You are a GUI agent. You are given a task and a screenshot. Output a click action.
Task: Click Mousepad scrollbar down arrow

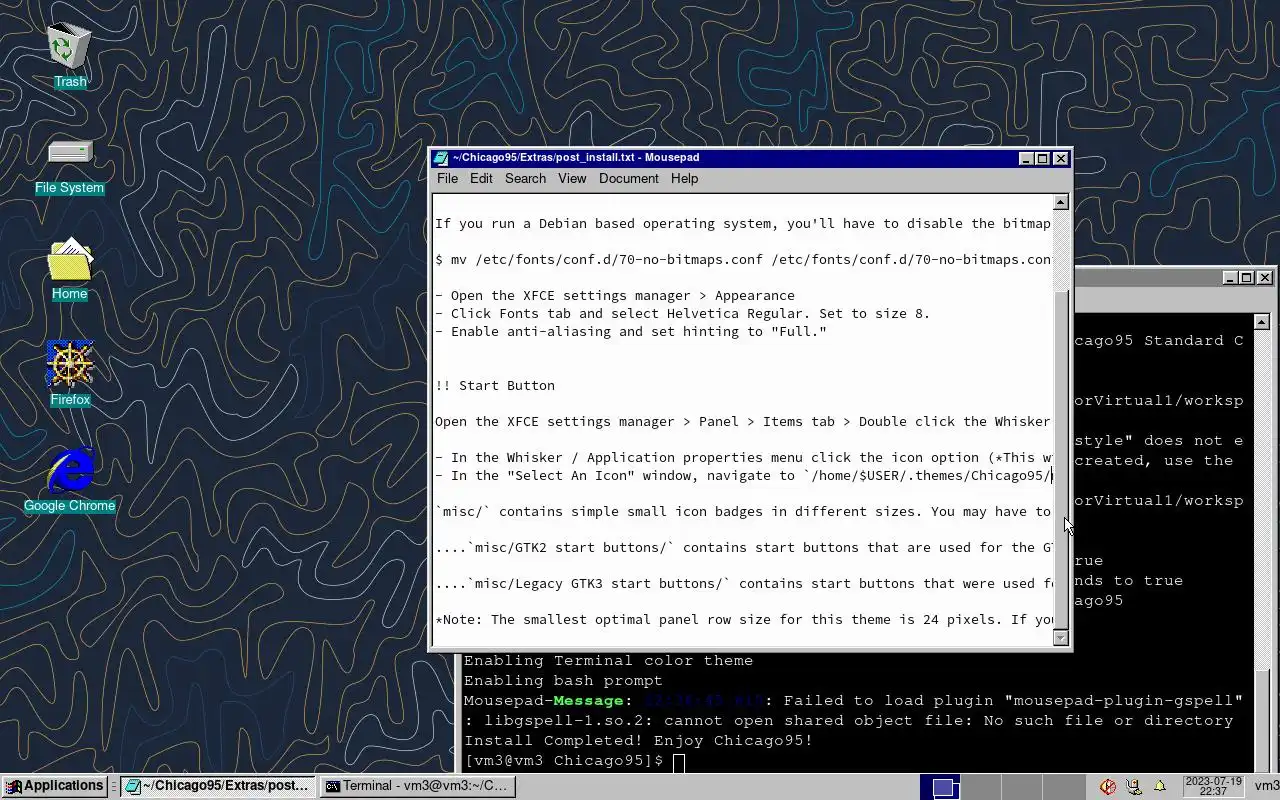click(x=1061, y=638)
